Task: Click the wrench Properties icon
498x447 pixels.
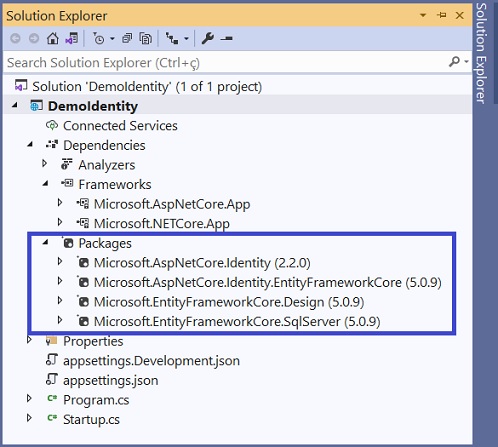Action: click(x=208, y=38)
